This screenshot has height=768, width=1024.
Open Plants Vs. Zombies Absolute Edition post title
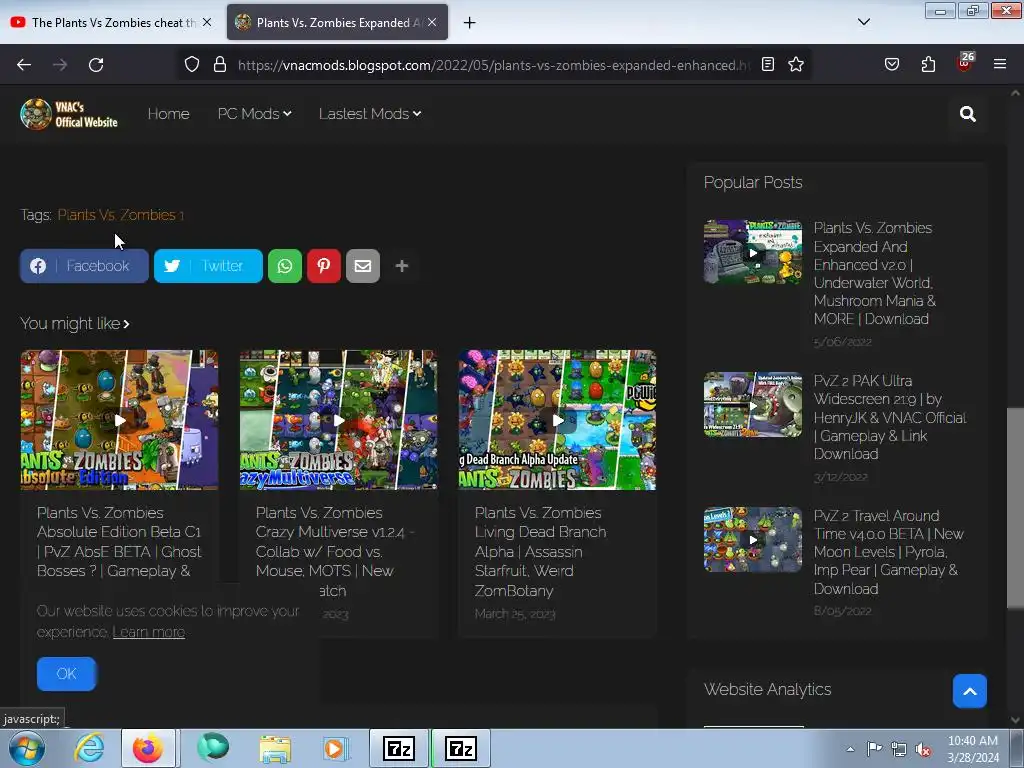[x=119, y=541]
